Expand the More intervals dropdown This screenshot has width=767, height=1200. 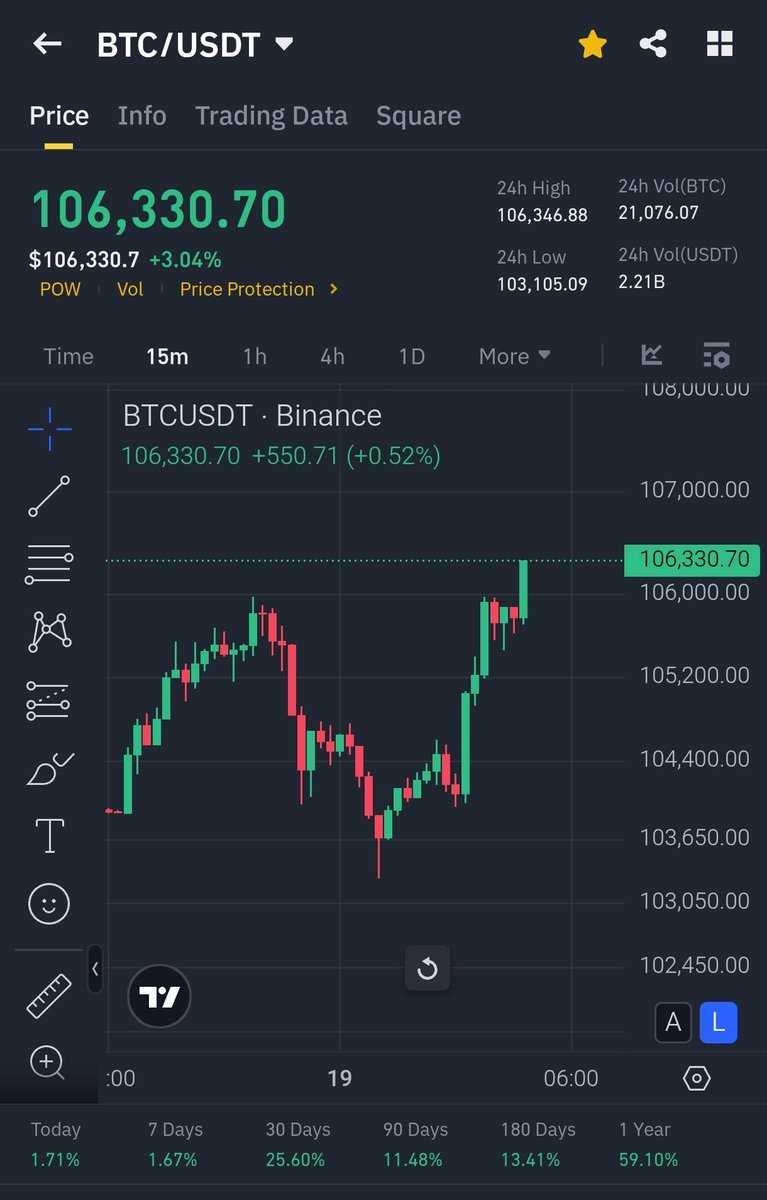click(515, 356)
